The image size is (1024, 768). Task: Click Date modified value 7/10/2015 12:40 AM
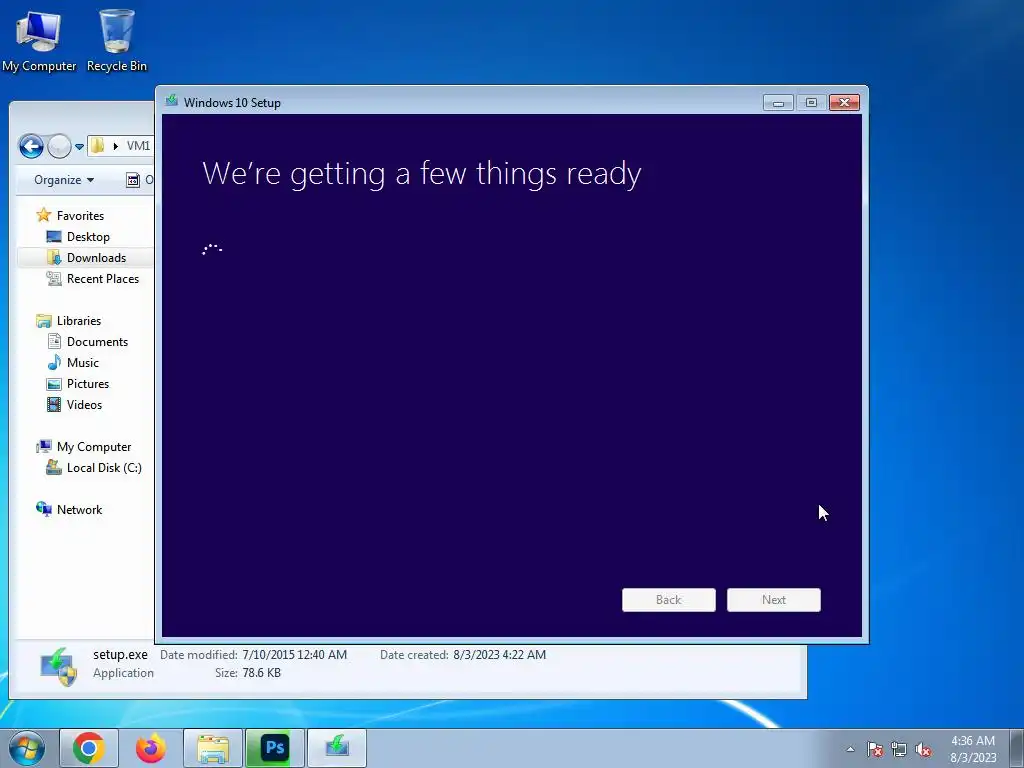pos(295,654)
